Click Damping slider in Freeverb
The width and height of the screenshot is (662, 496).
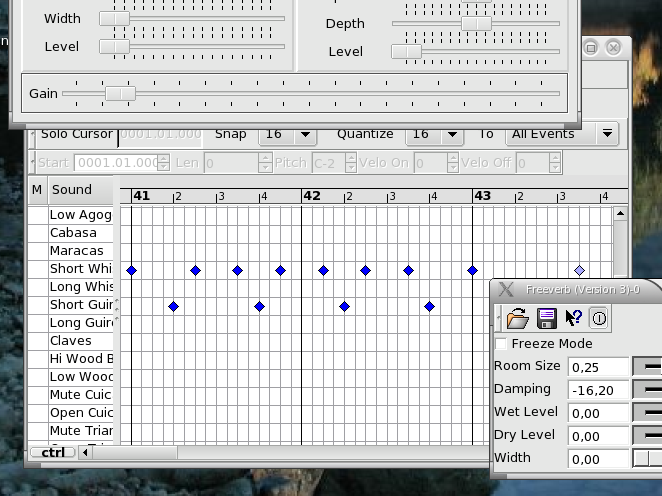point(647,390)
